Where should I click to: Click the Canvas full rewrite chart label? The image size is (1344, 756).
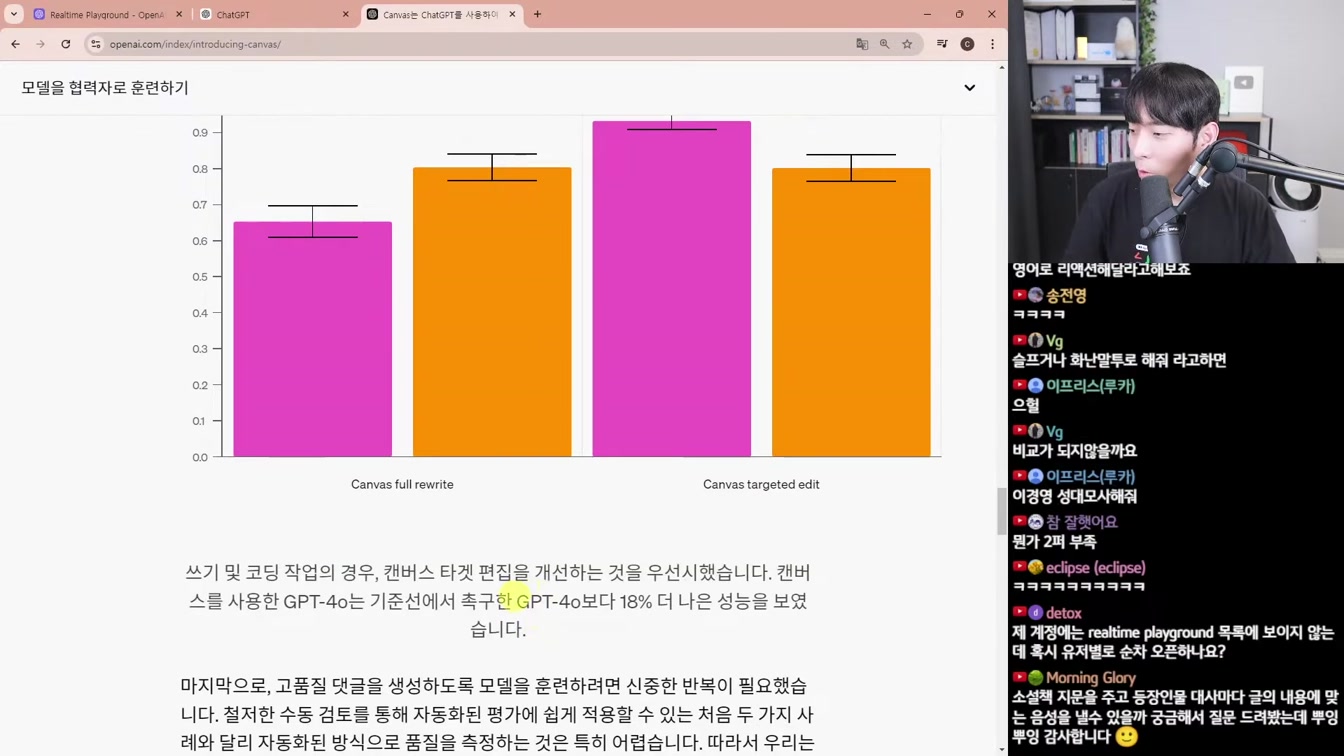402,484
